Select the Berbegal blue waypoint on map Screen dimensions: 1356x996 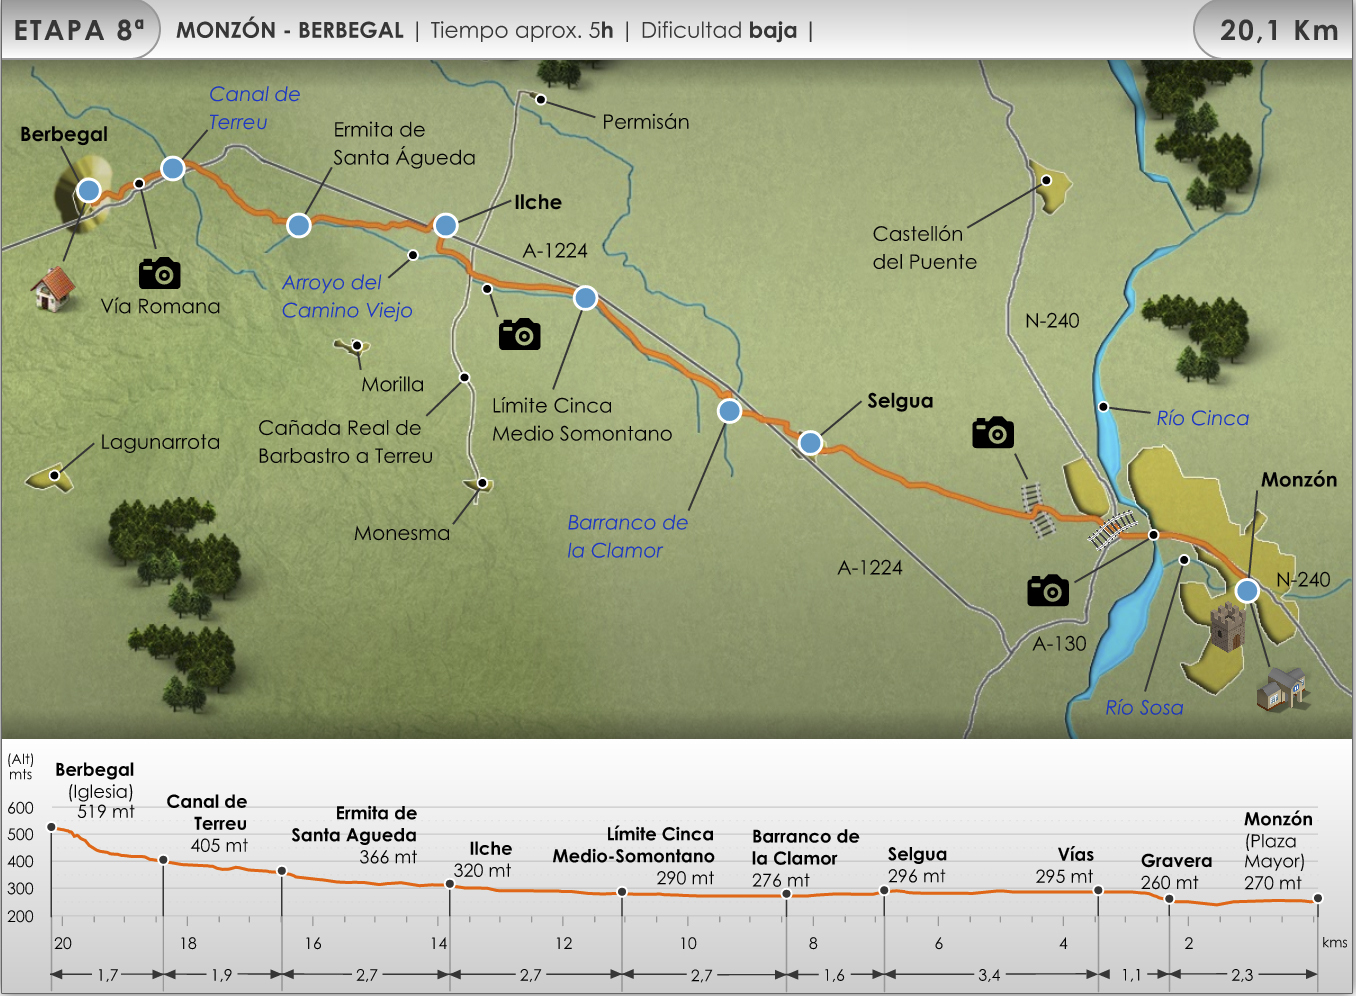coord(89,190)
